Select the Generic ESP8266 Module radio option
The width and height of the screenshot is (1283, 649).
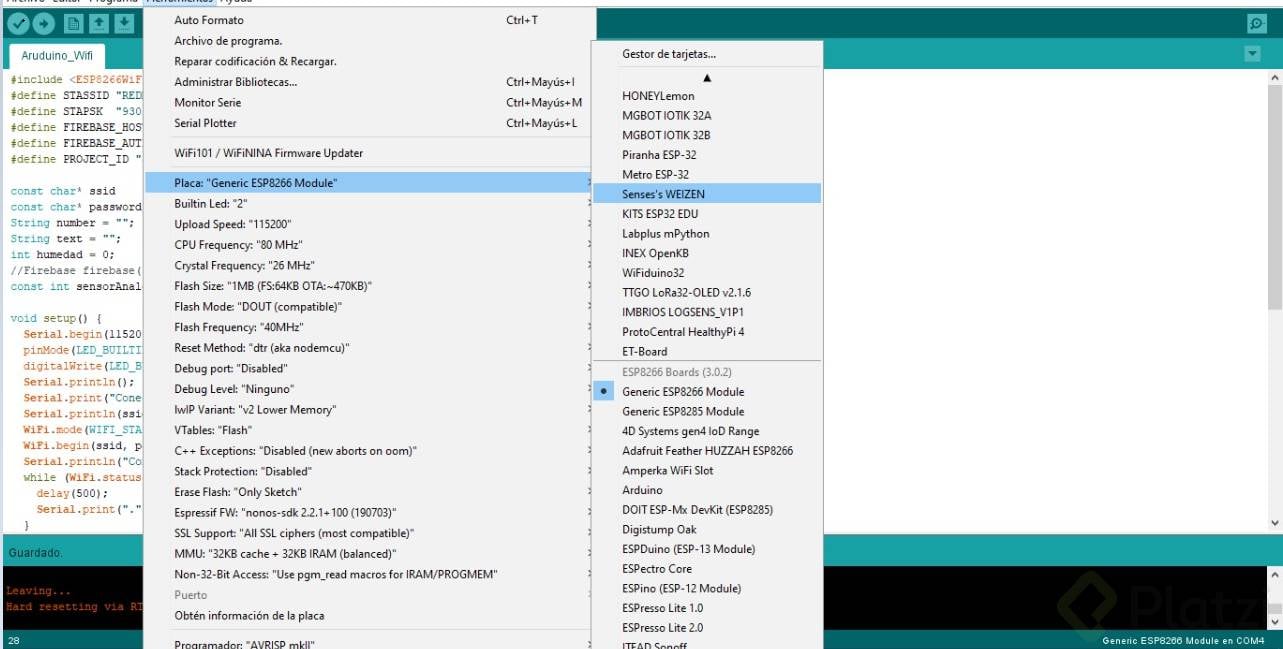click(707, 392)
